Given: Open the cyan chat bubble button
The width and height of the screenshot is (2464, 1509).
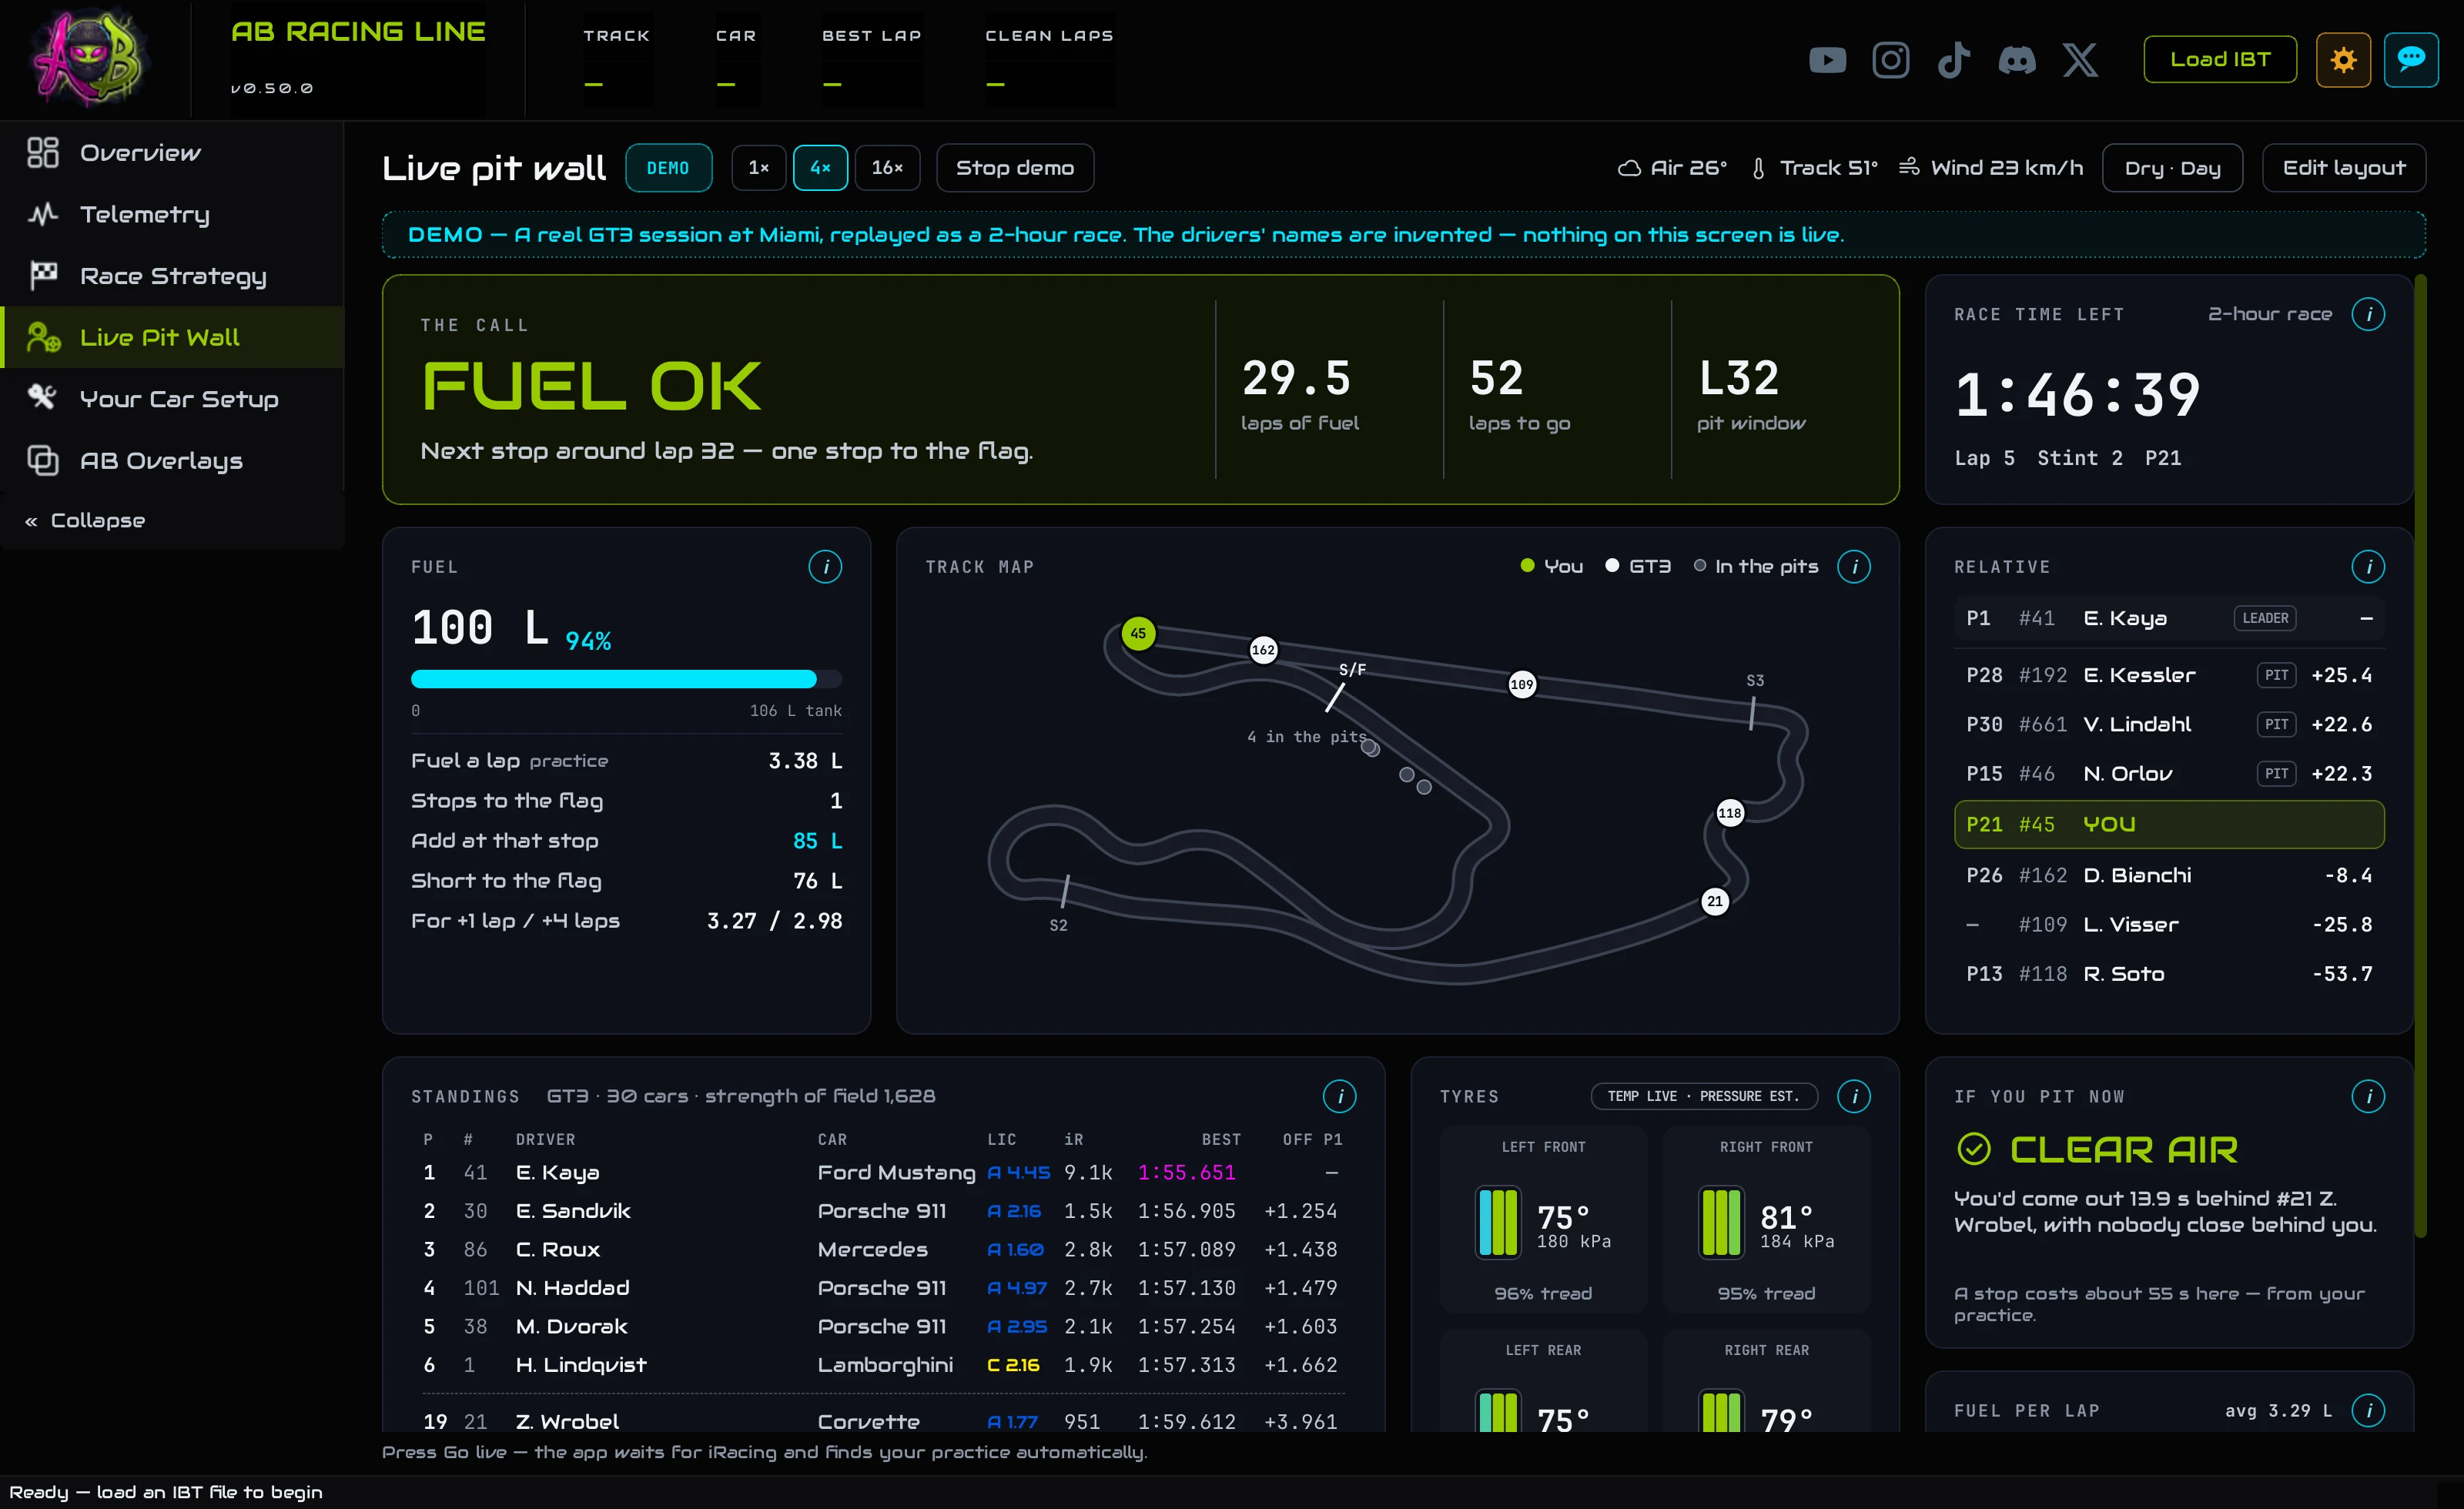Looking at the screenshot, I should click(2411, 60).
